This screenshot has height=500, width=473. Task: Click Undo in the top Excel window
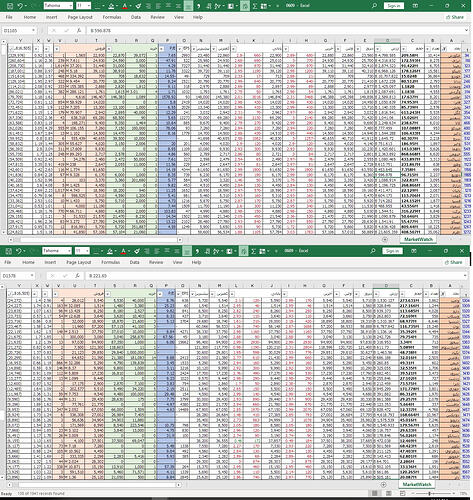pos(20,6)
